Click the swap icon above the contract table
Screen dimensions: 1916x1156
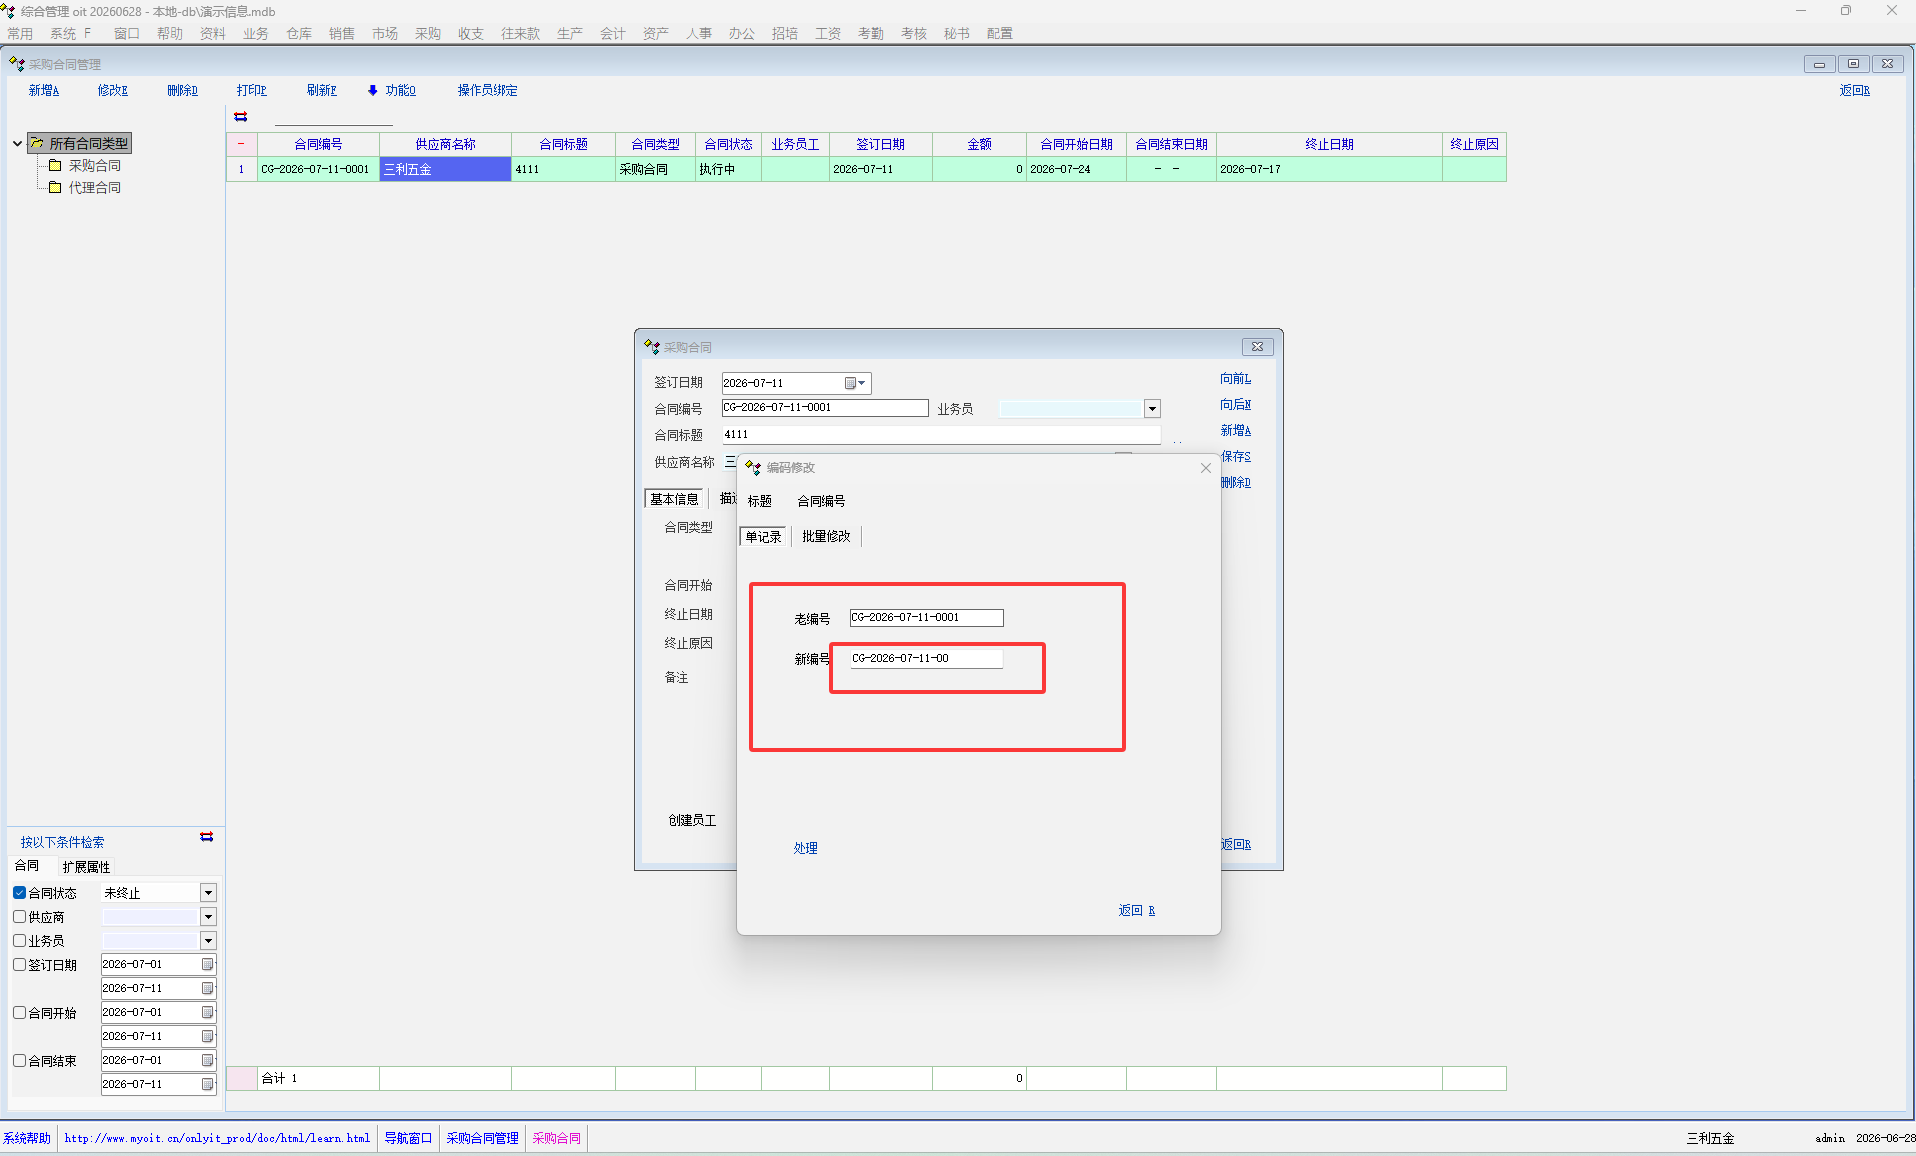pyautogui.click(x=241, y=117)
